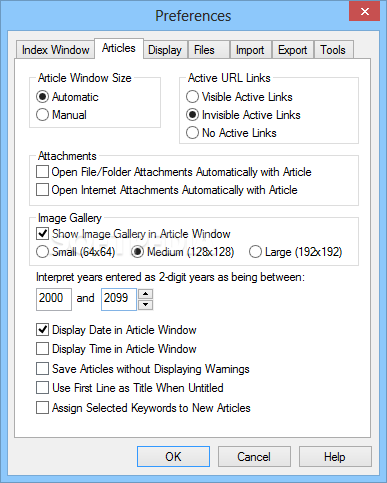The width and height of the screenshot is (387, 483).
Task: Switch to the Index Window tab
Action: pos(55,50)
